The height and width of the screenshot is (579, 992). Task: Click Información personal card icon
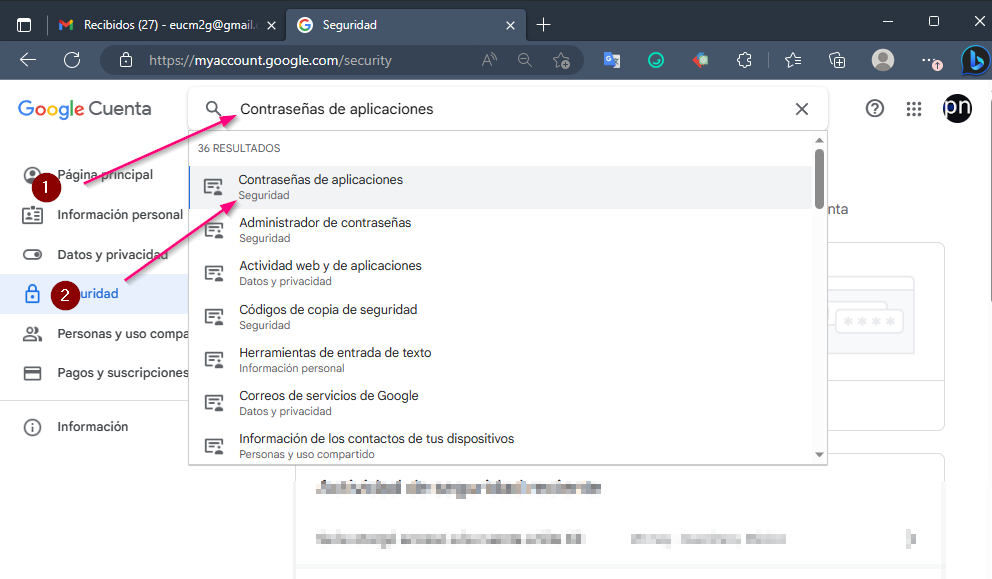tap(32, 215)
